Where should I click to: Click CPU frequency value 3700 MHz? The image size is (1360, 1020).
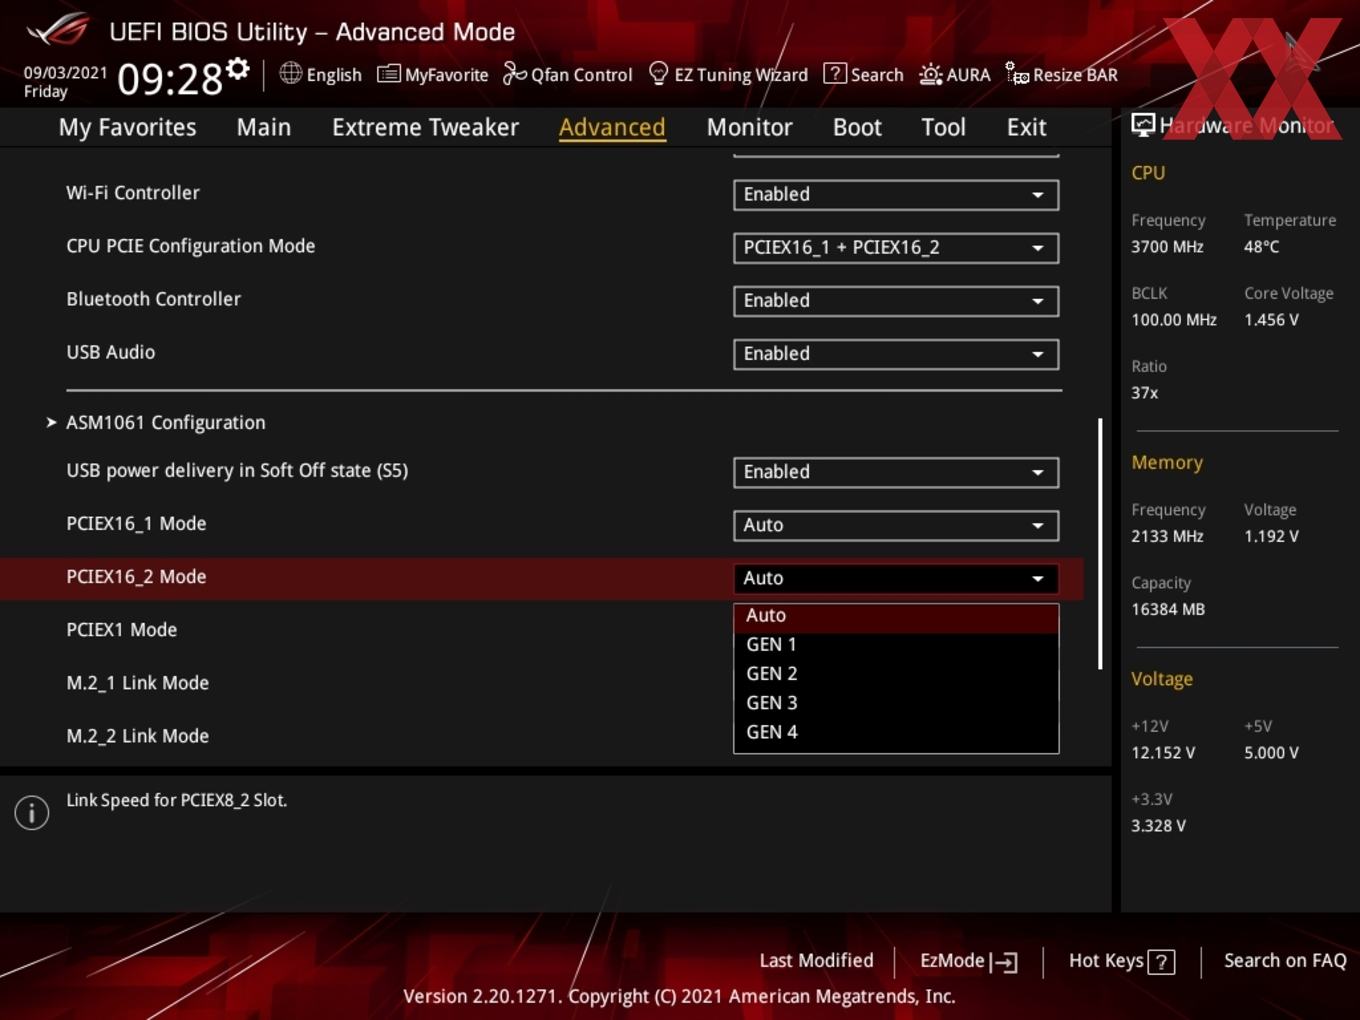click(1167, 247)
